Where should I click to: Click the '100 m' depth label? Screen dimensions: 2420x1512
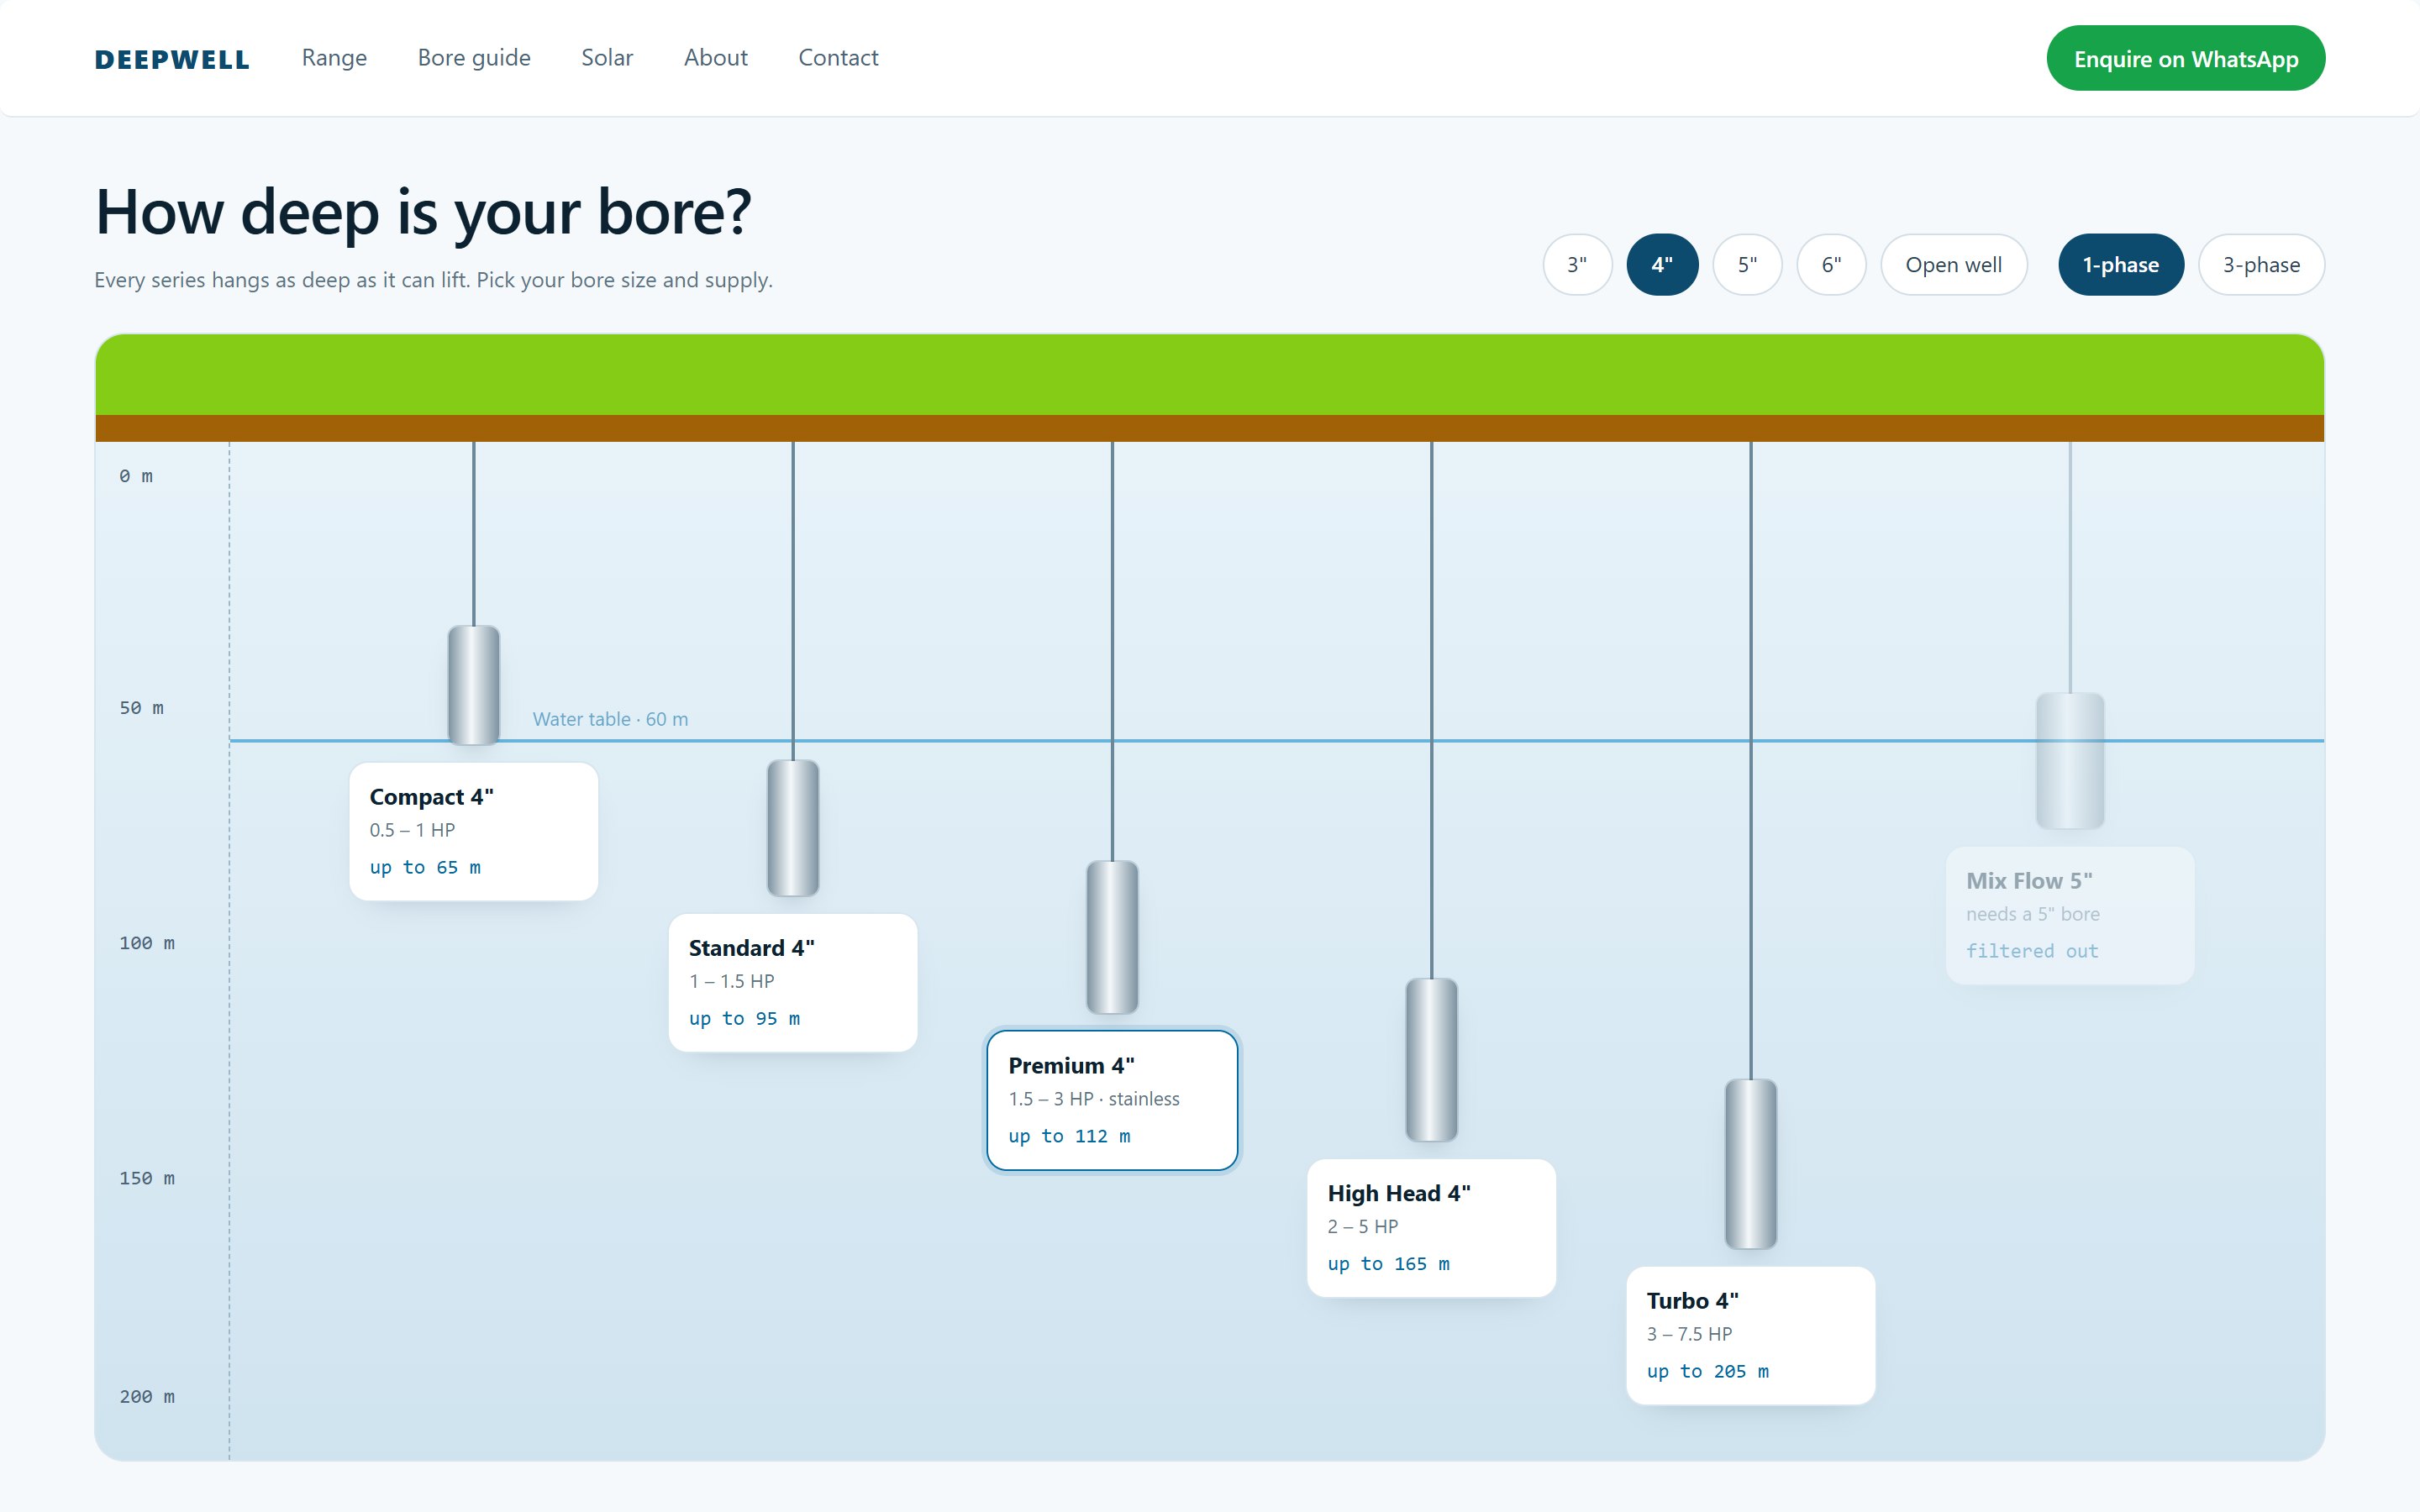pyautogui.click(x=147, y=943)
